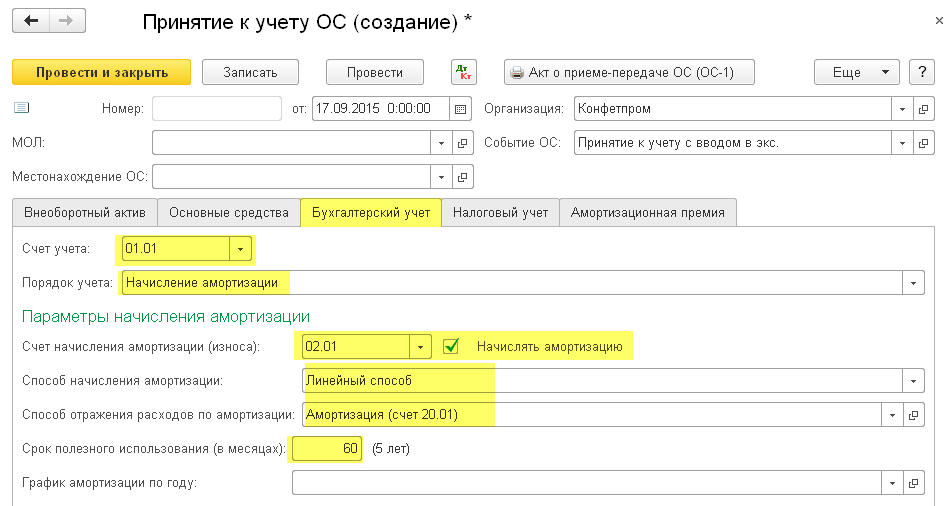Click the Срок полезного использования field
The image size is (951, 506).
tap(325, 449)
